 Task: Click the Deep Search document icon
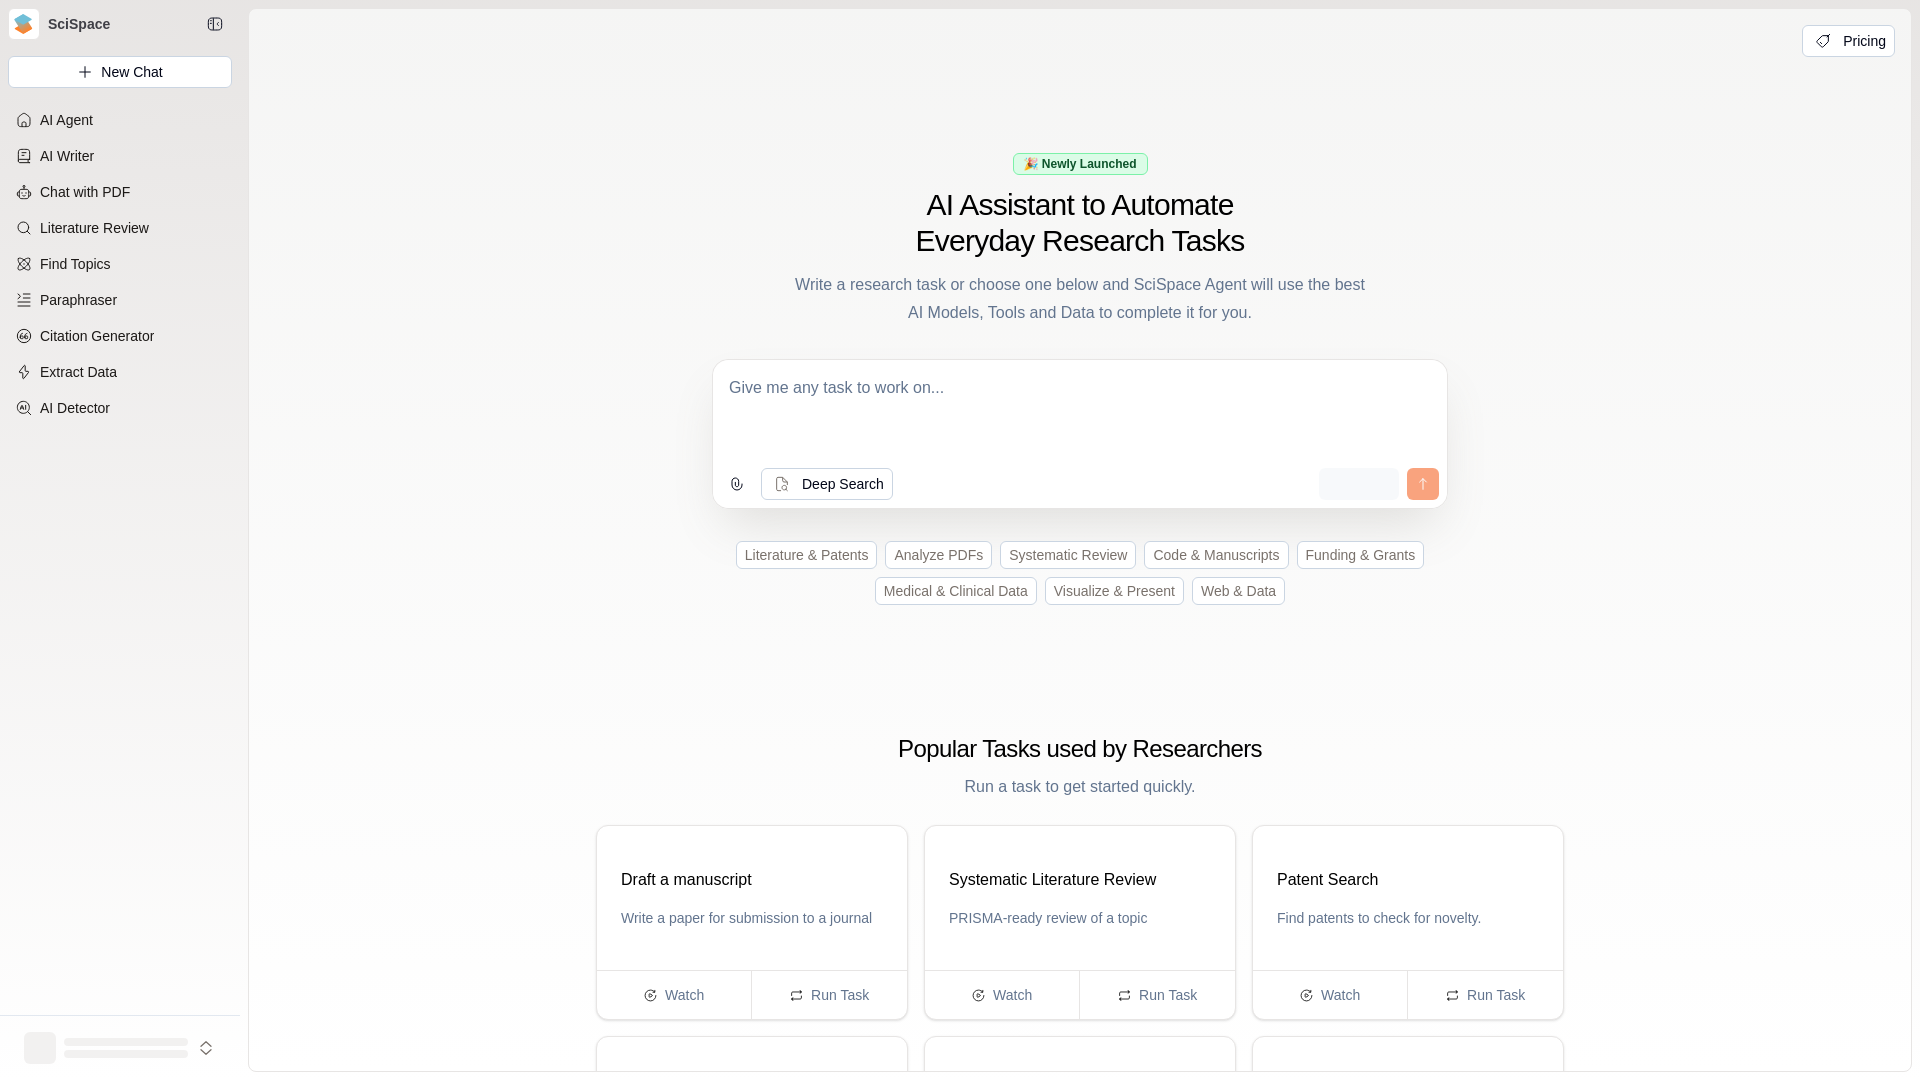782,484
